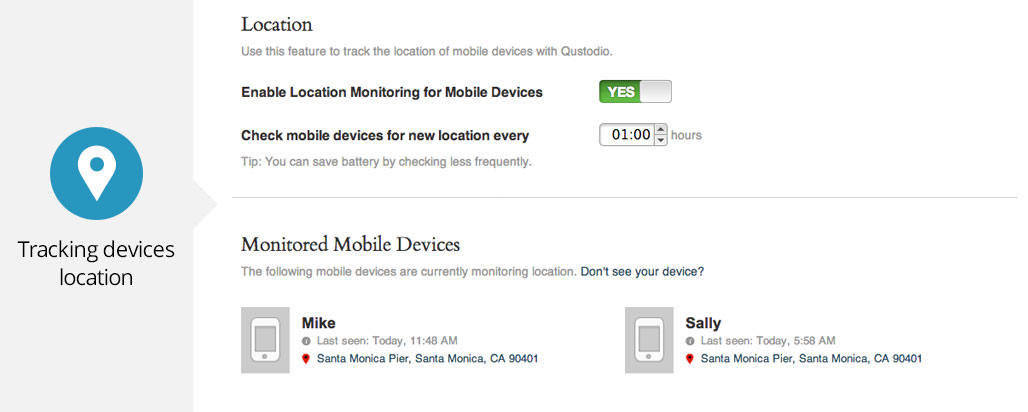The width and height of the screenshot is (1028, 412).
Task: Decrease check interval with the down arrow
Action: pos(660,140)
